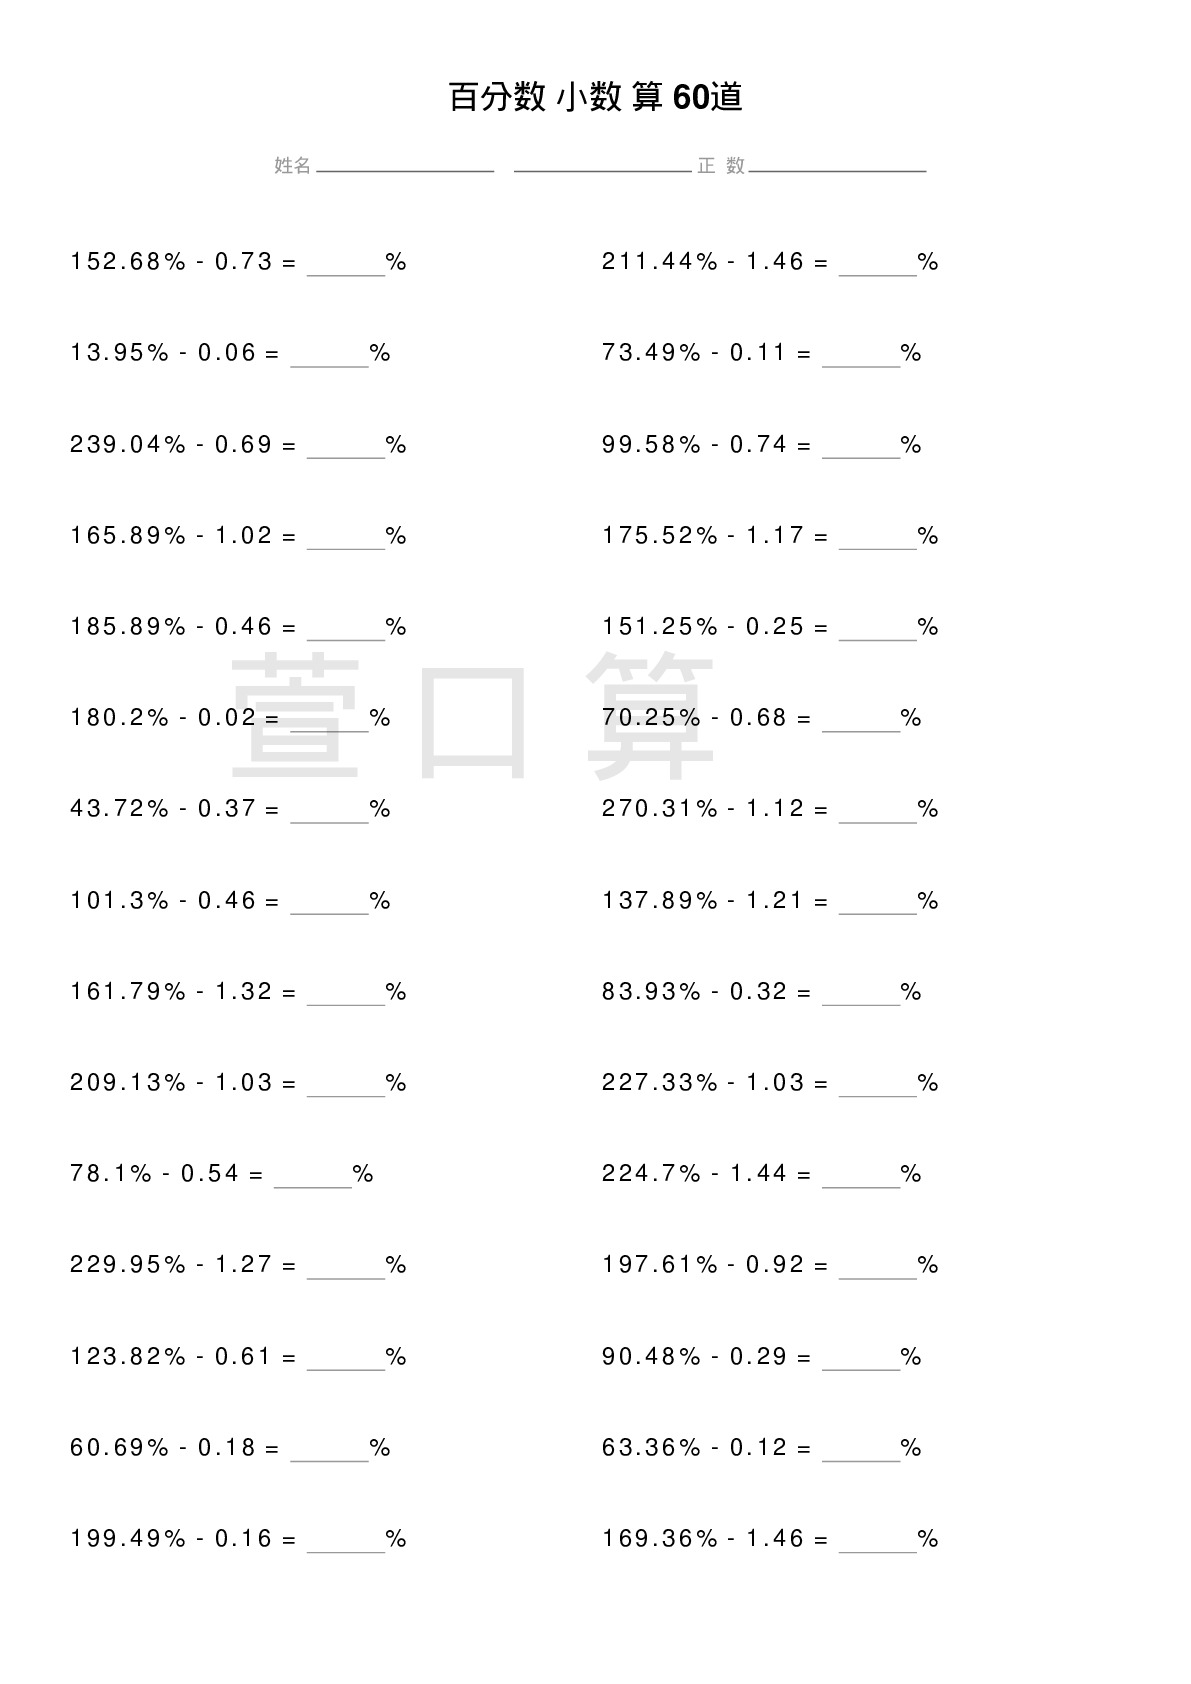Select answer blank for 175.52% - 1.17

(x=878, y=539)
